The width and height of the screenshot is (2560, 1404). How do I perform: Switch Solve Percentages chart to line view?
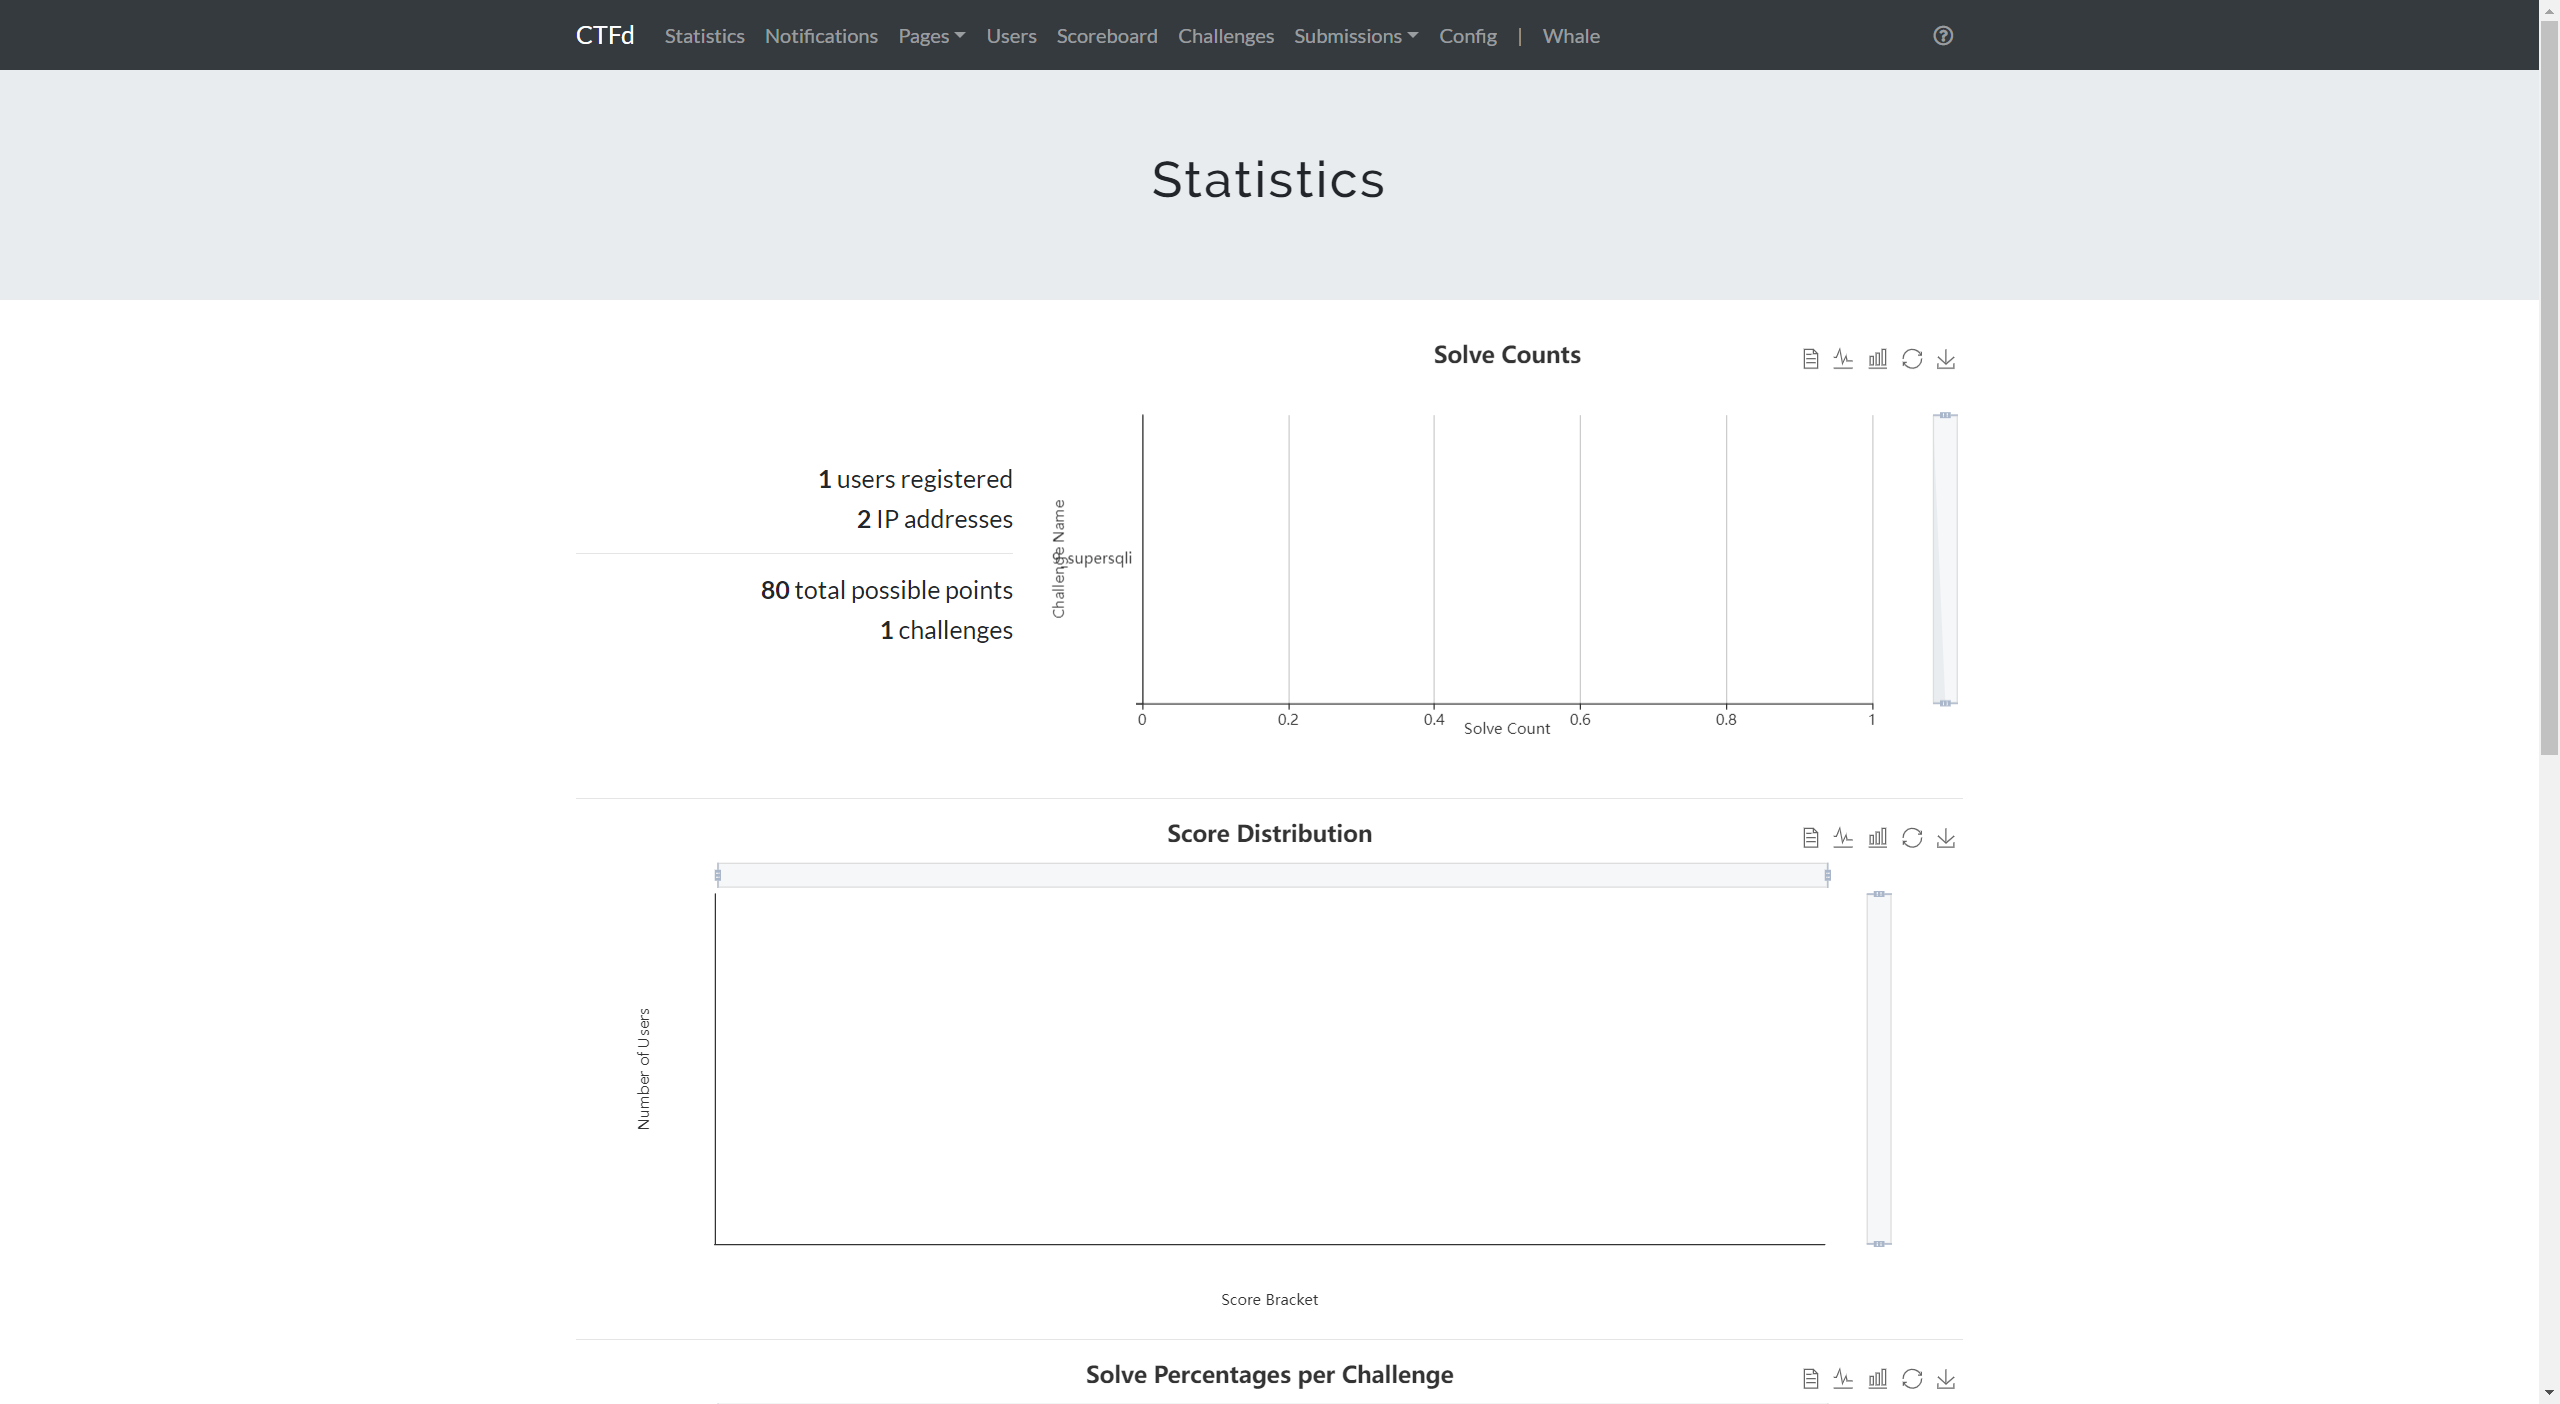pos(1843,1378)
